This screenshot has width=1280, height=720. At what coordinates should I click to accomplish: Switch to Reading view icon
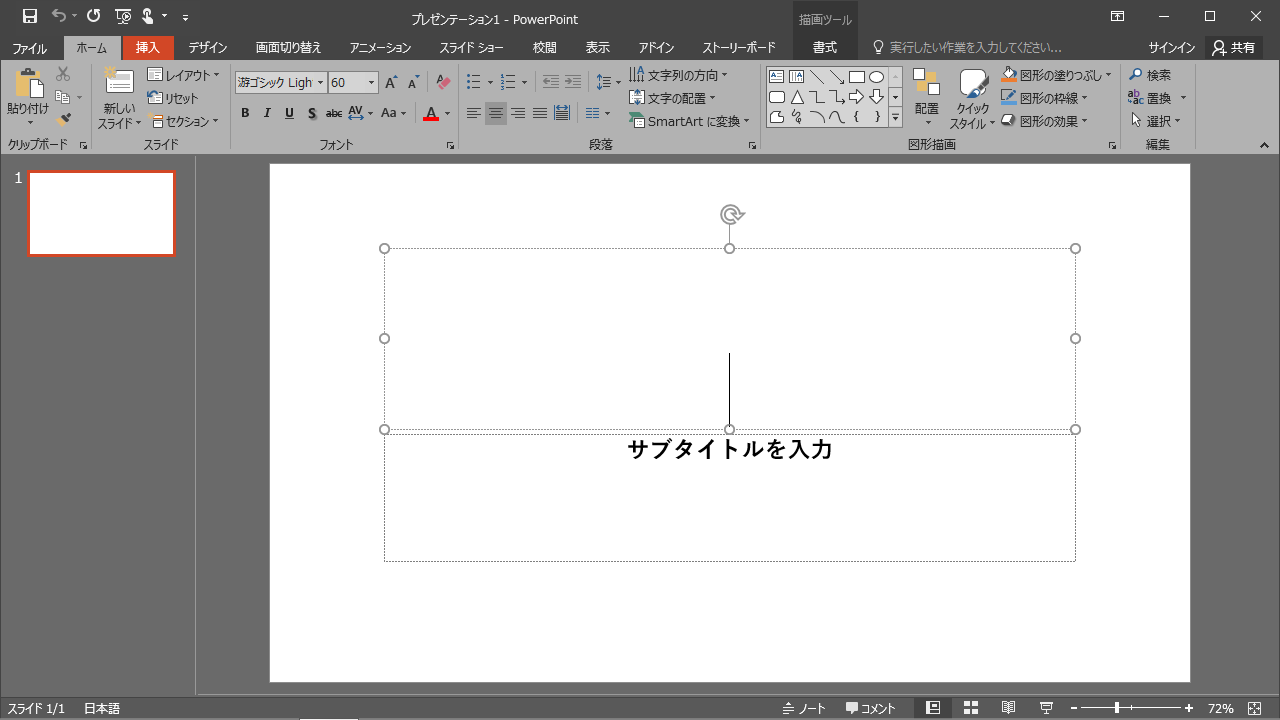click(1009, 708)
